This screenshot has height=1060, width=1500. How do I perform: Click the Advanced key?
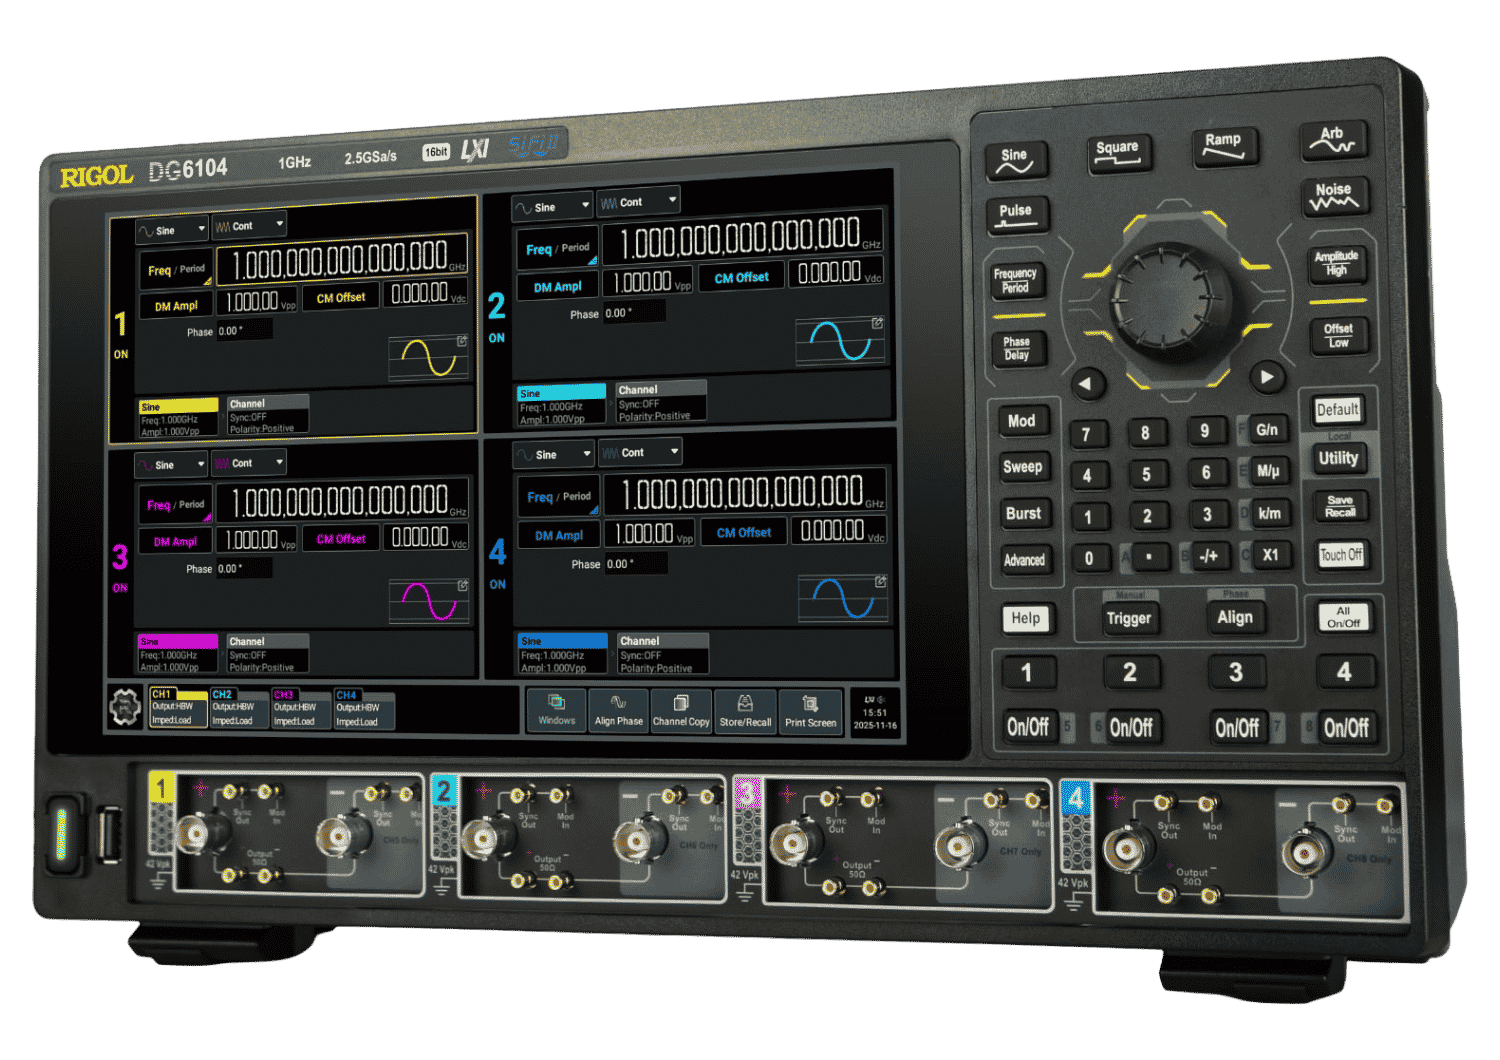[1025, 560]
